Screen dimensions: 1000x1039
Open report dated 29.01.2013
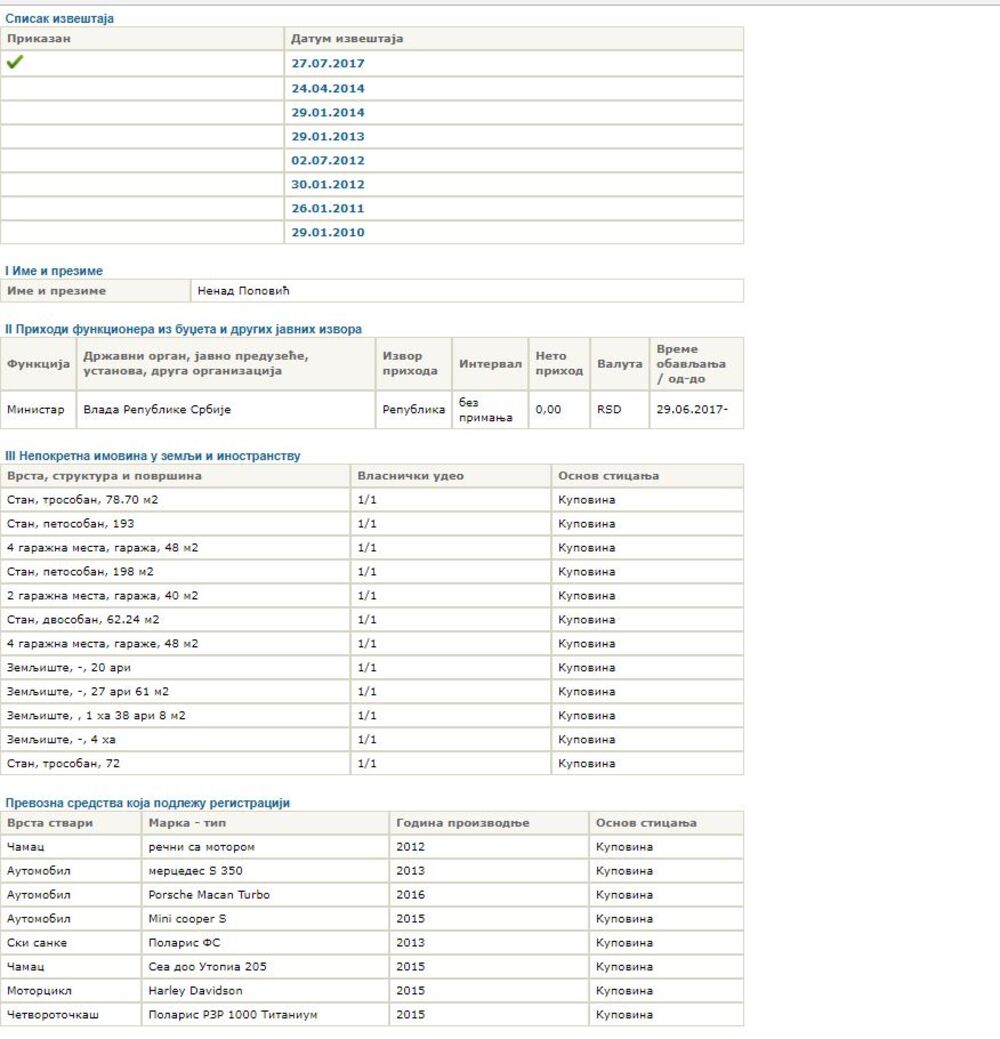(x=327, y=136)
